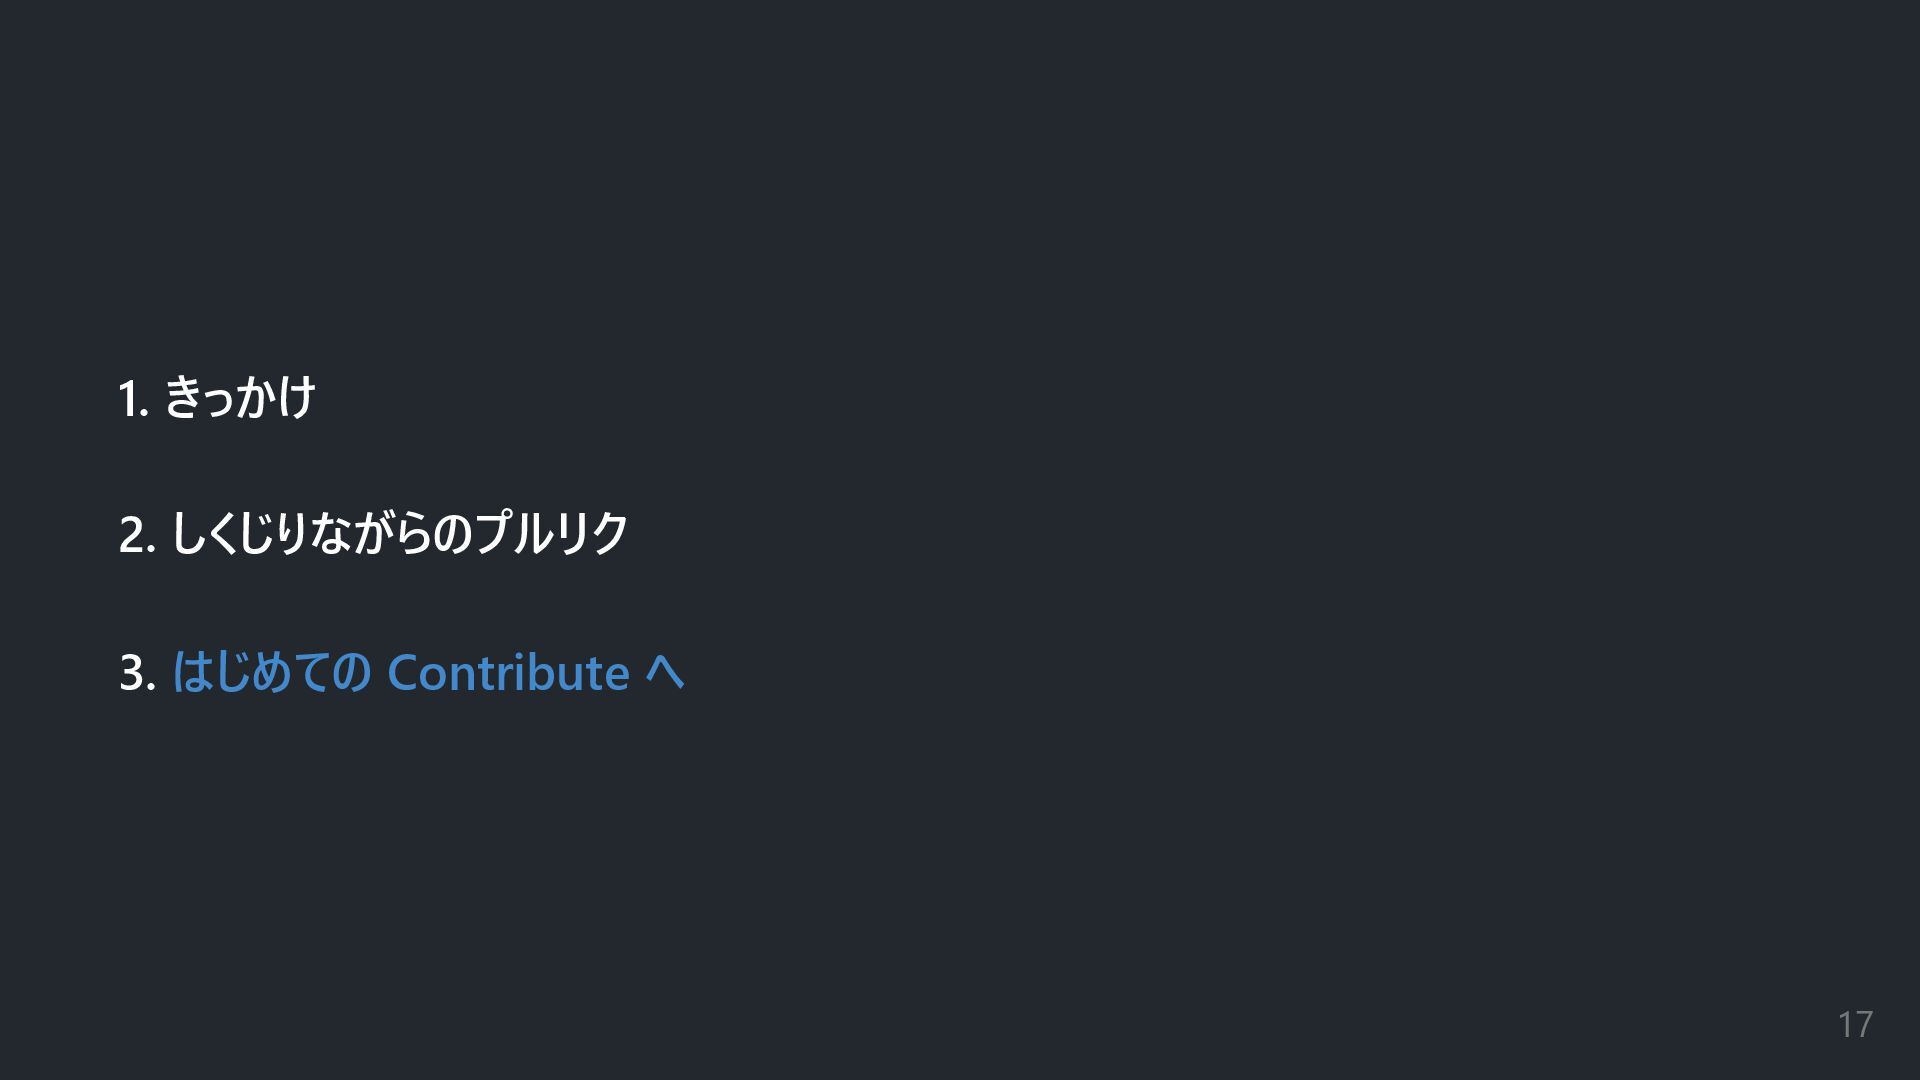Click the 'し' character starting item two

(186, 533)
